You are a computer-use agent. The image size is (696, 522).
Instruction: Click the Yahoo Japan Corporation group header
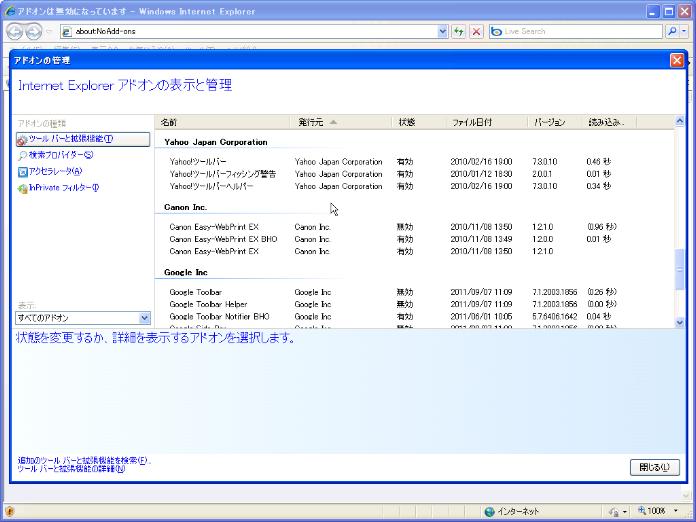[216, 142]
